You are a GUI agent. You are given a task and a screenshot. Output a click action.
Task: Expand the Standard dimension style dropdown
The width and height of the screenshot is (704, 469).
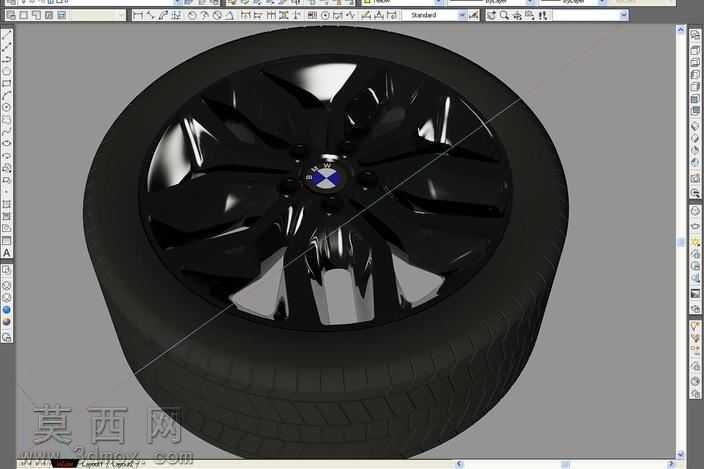pyautogui.click(x=462, y=16)
